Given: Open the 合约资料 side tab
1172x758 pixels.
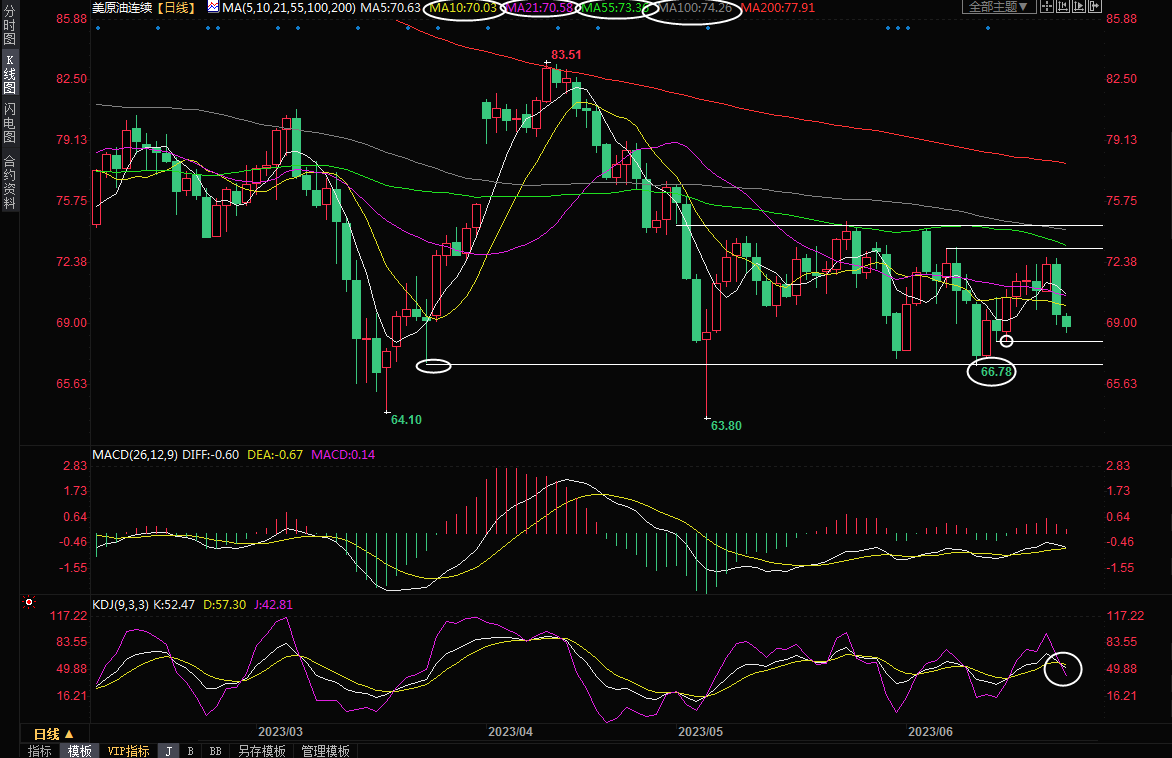Looking at the screenshot, I should point(9,181).
